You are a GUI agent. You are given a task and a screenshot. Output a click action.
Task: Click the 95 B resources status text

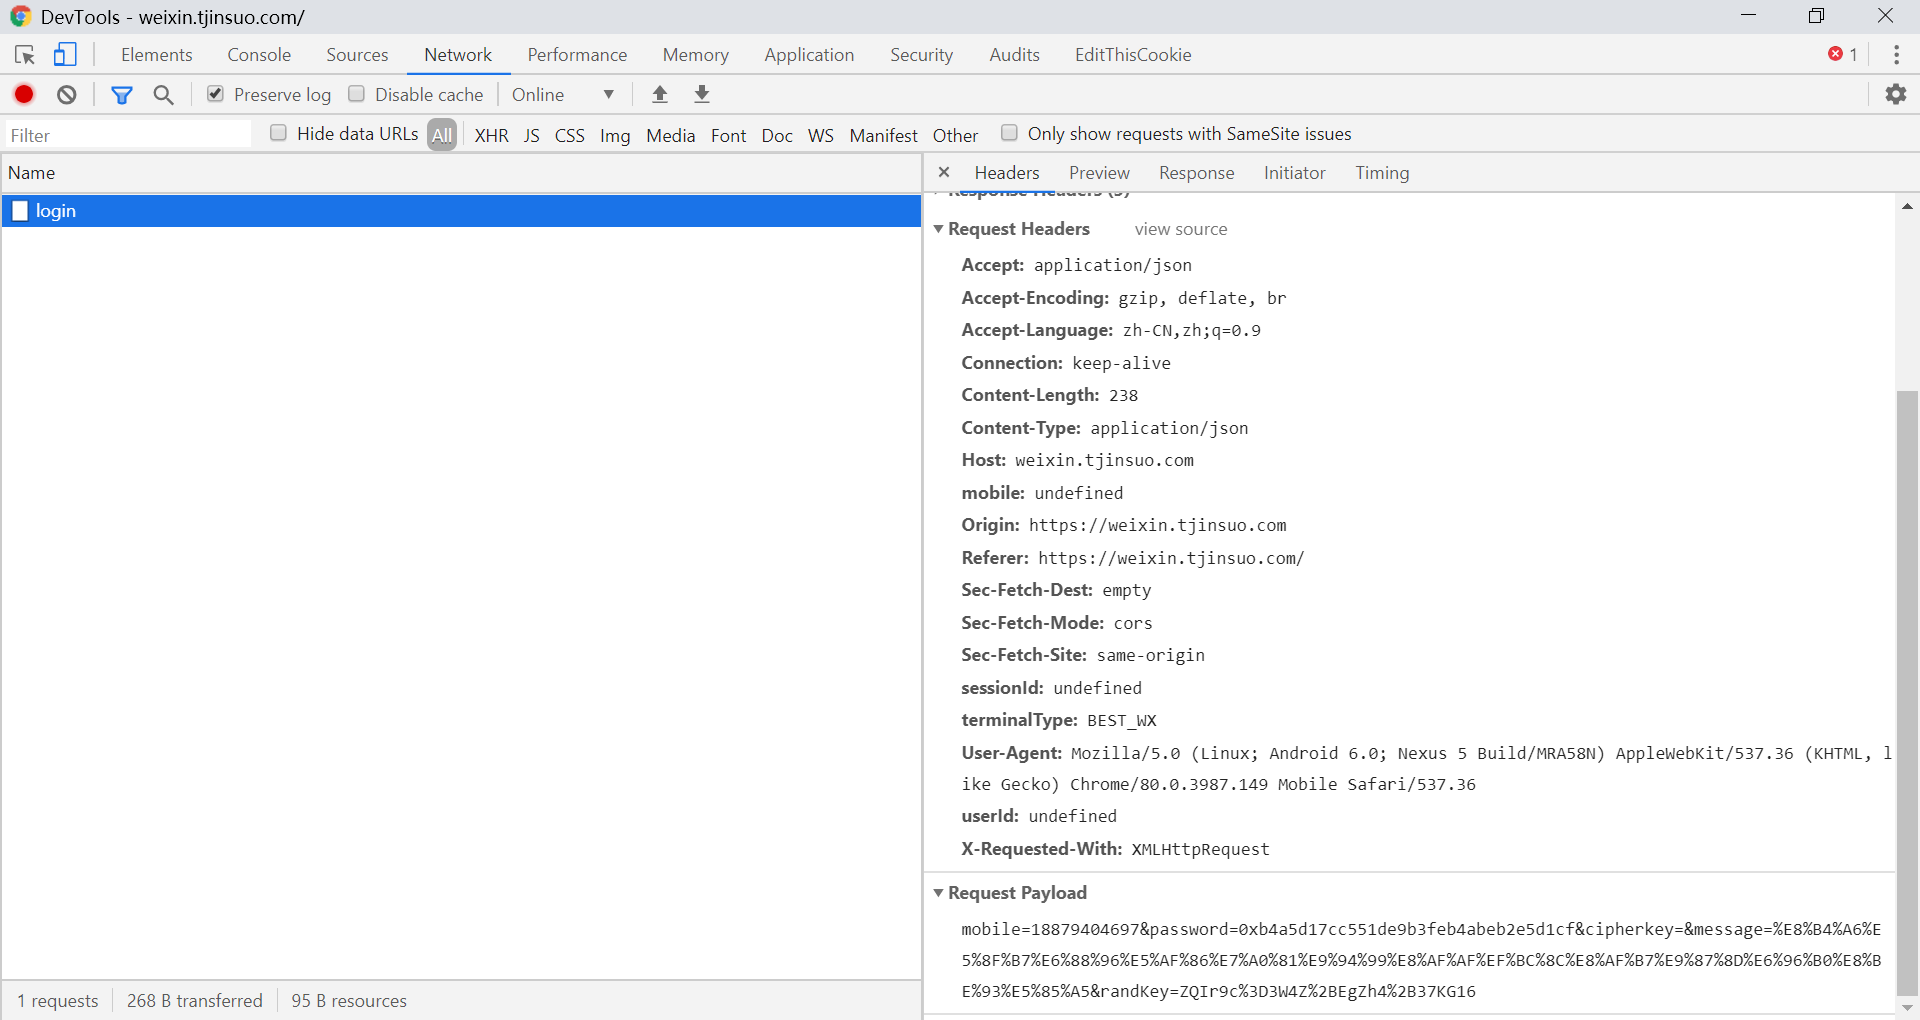pos(349,1000)
